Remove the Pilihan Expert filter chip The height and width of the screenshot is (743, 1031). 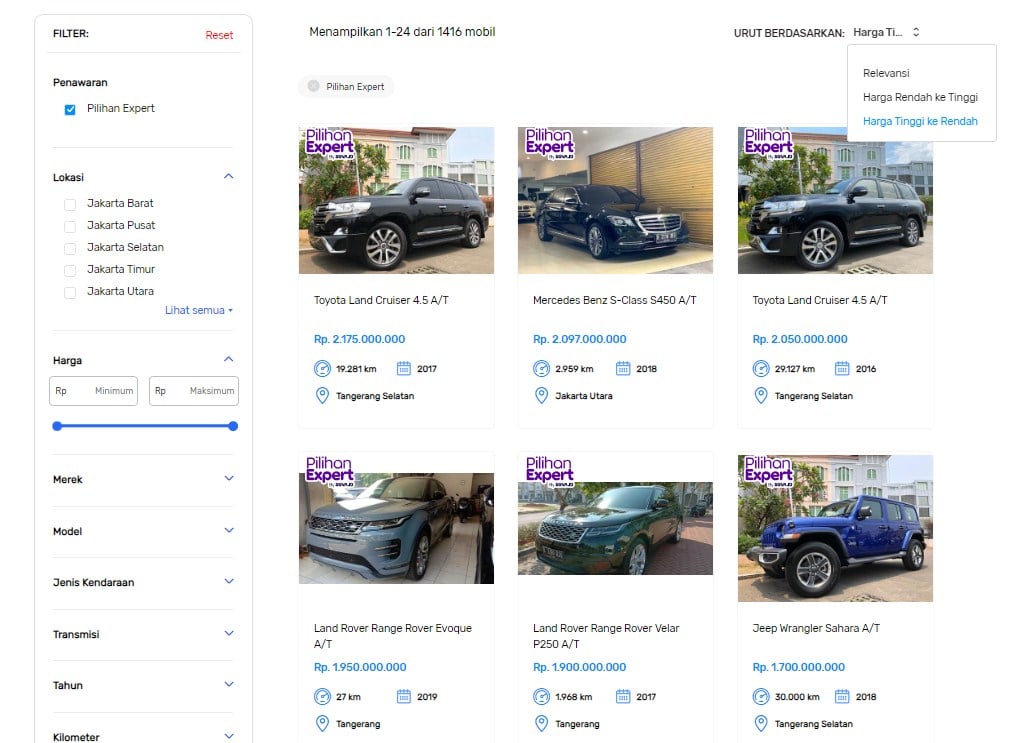click(313, 86)
